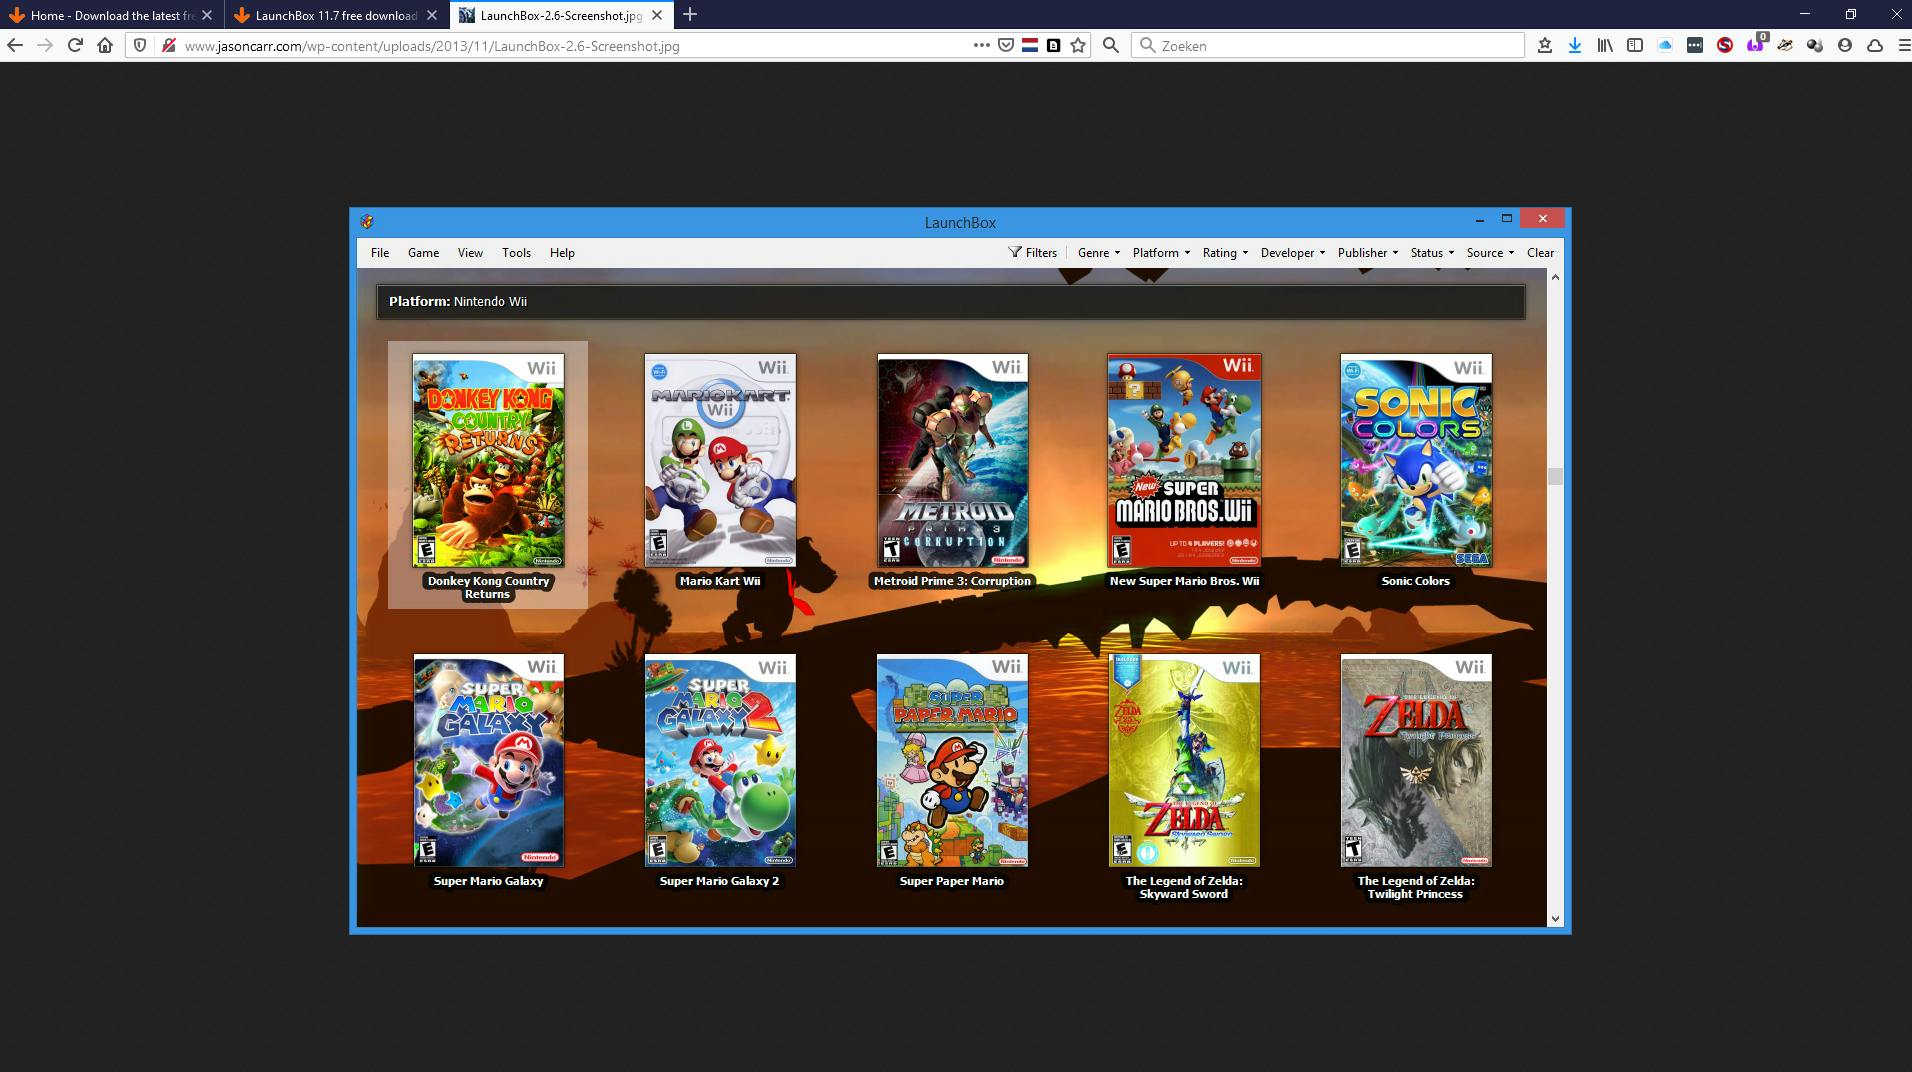Select the Super Mario Galaxy cover
Image resolution: width=1912 pixels, height=1072 pixels.
click(x=489, y=760)
